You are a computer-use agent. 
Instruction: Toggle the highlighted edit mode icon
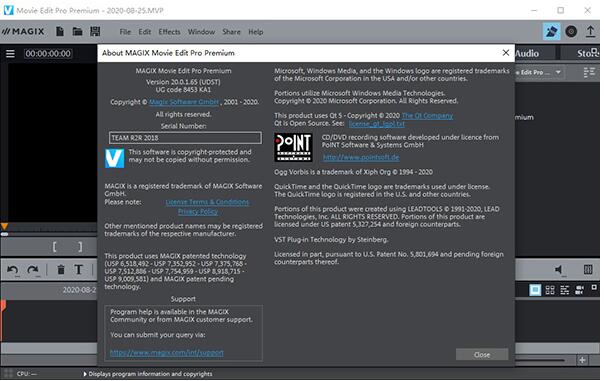click(x=551, y=31)
